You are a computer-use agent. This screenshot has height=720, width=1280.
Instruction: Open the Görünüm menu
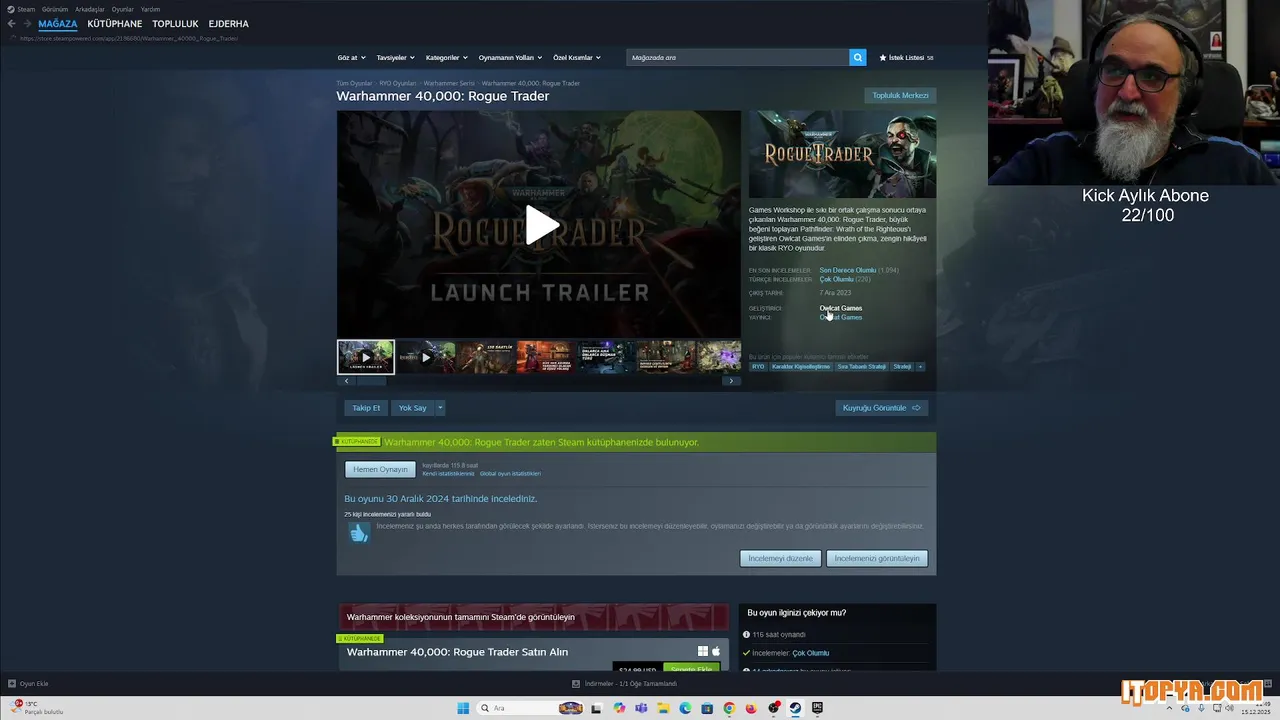tap(55, 9)
